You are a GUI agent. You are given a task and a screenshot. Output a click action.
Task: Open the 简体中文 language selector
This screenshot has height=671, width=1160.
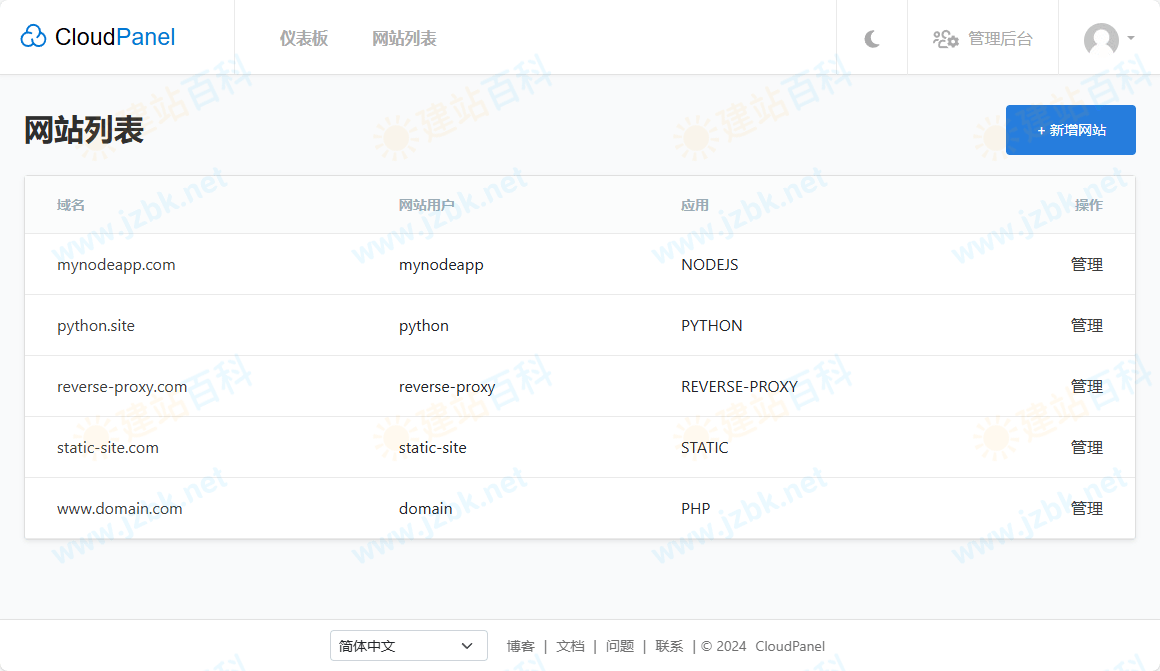[x=408, y=646]
